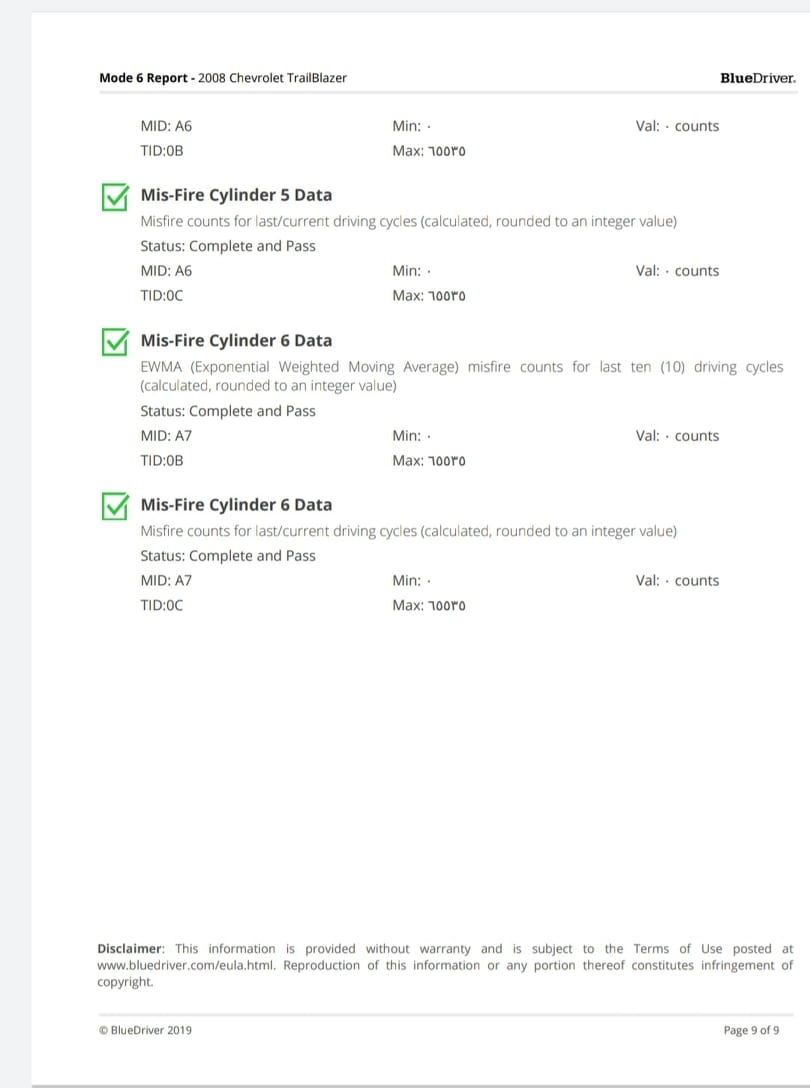
Task: Toggle the checkmark beside the last Mis-Fire Cylinder 6 Data
Action: click(115, 507)
